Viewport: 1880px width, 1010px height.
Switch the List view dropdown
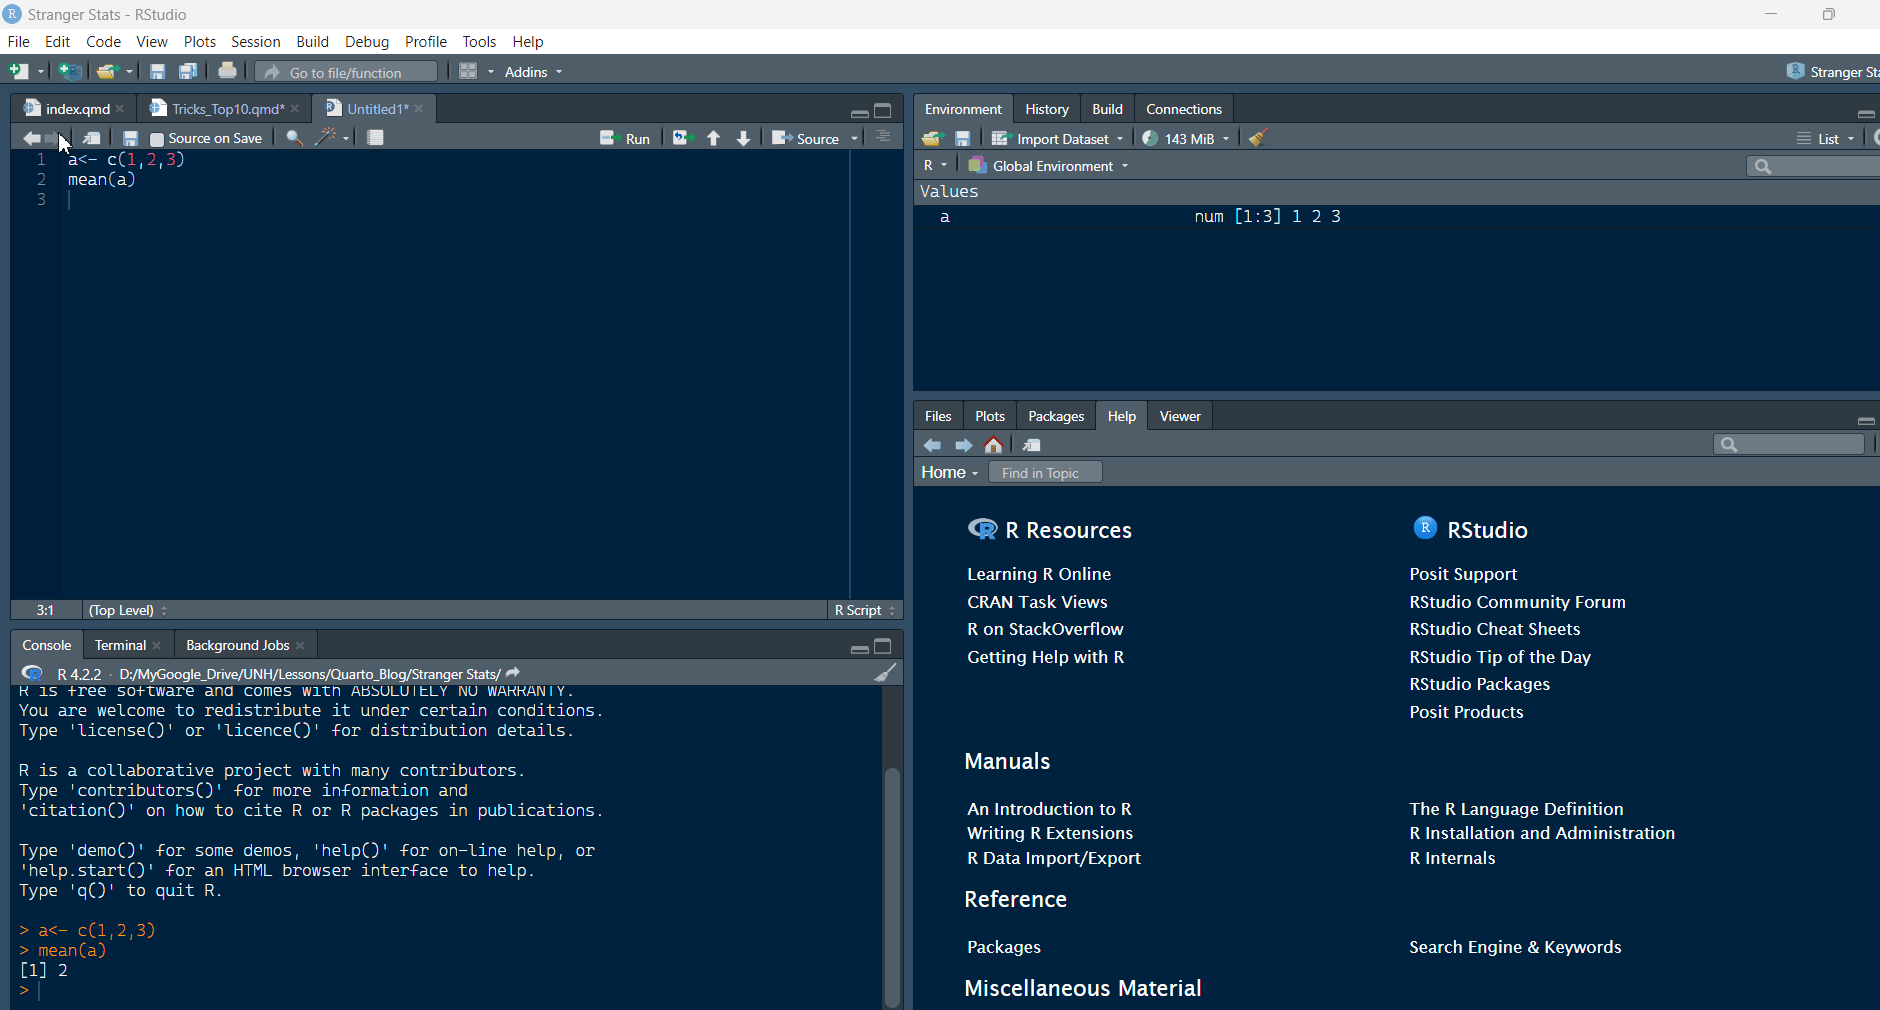tap(1825, 139)
